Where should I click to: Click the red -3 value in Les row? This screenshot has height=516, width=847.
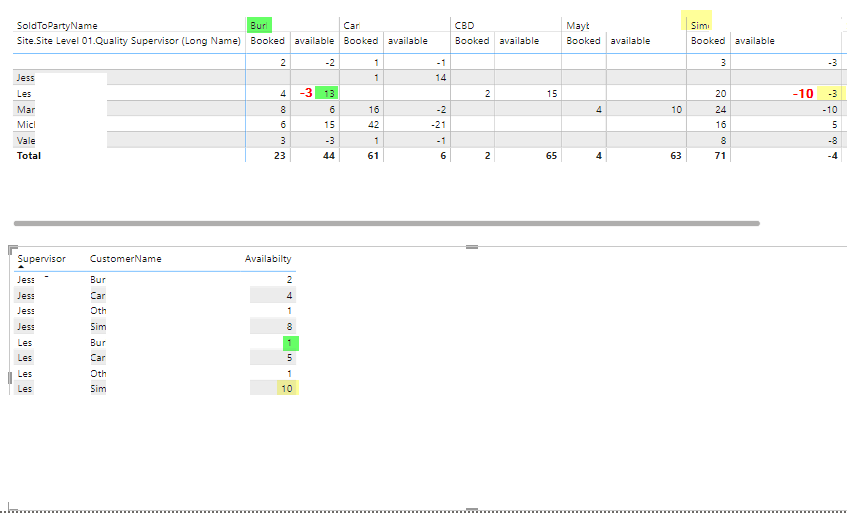pyautogui.click(x=306, y=93)
